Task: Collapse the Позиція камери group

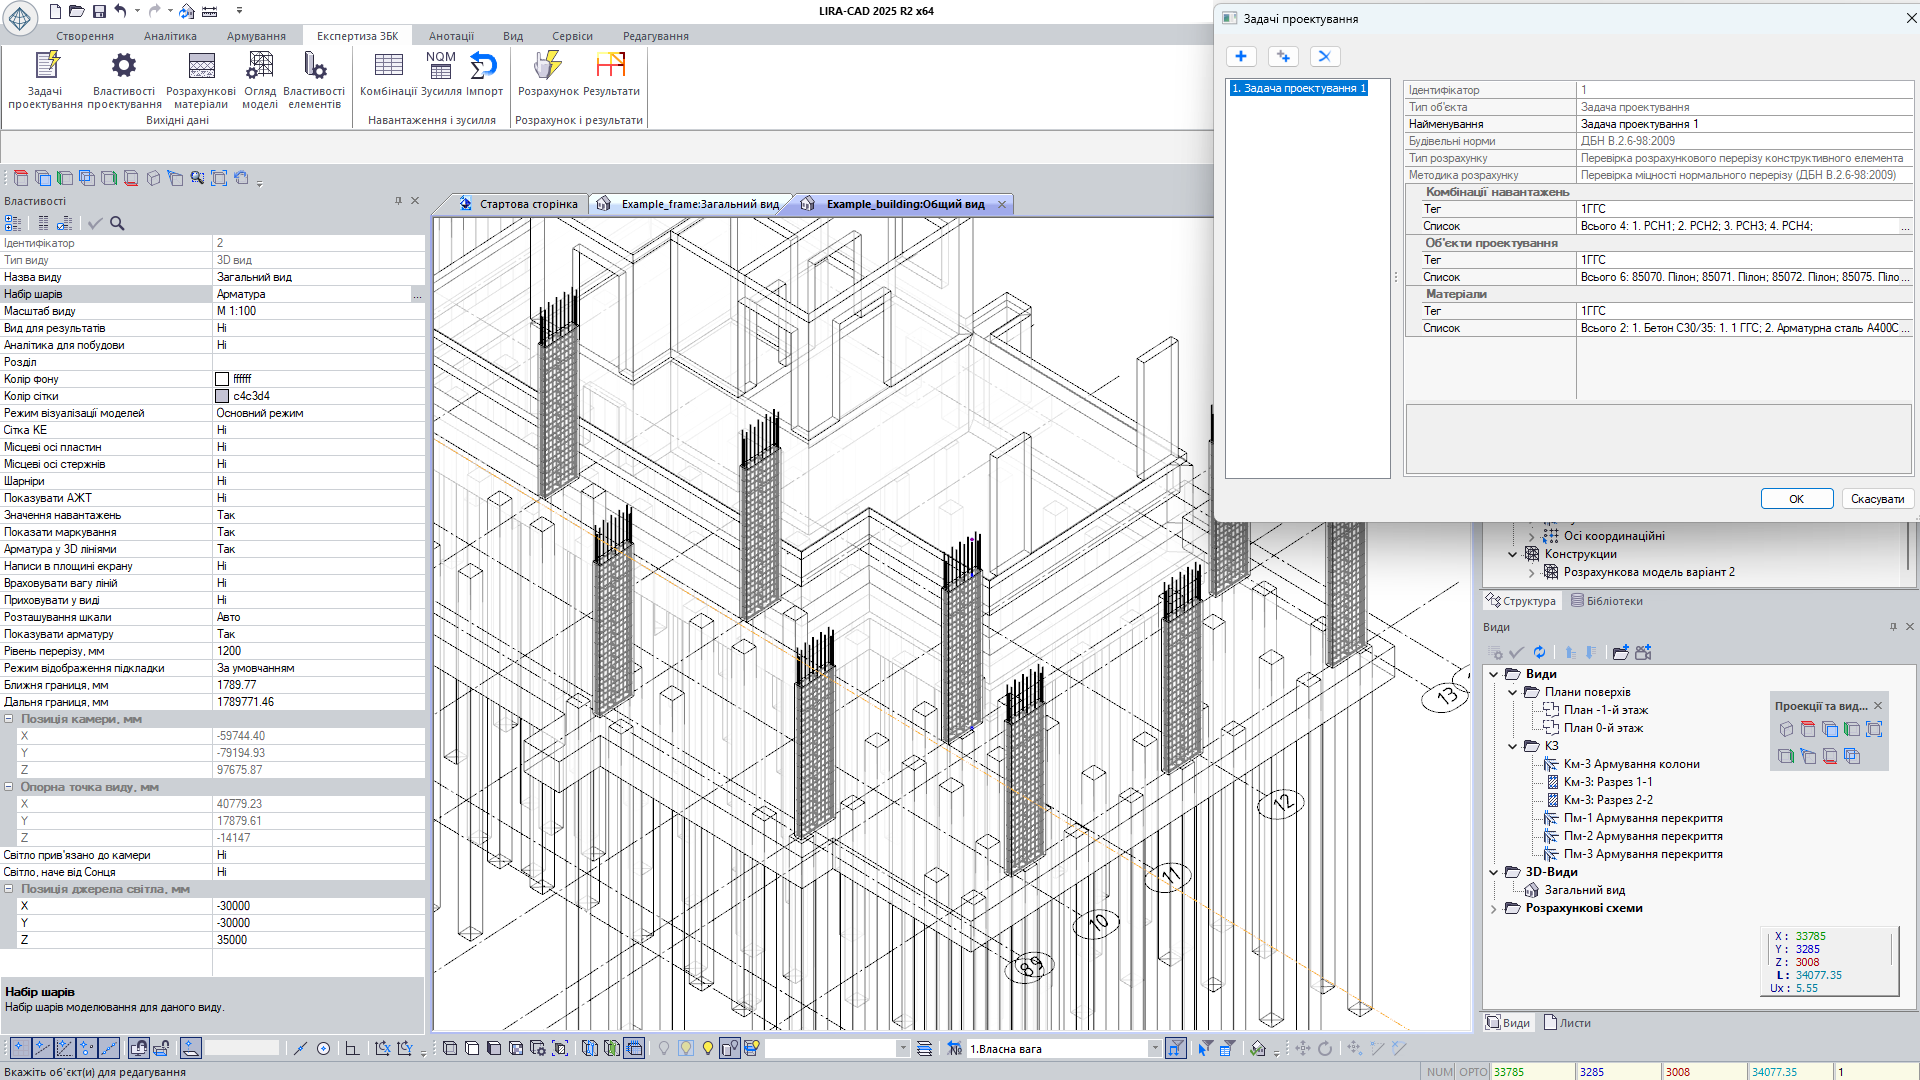Action: click(x=9, y=719)
